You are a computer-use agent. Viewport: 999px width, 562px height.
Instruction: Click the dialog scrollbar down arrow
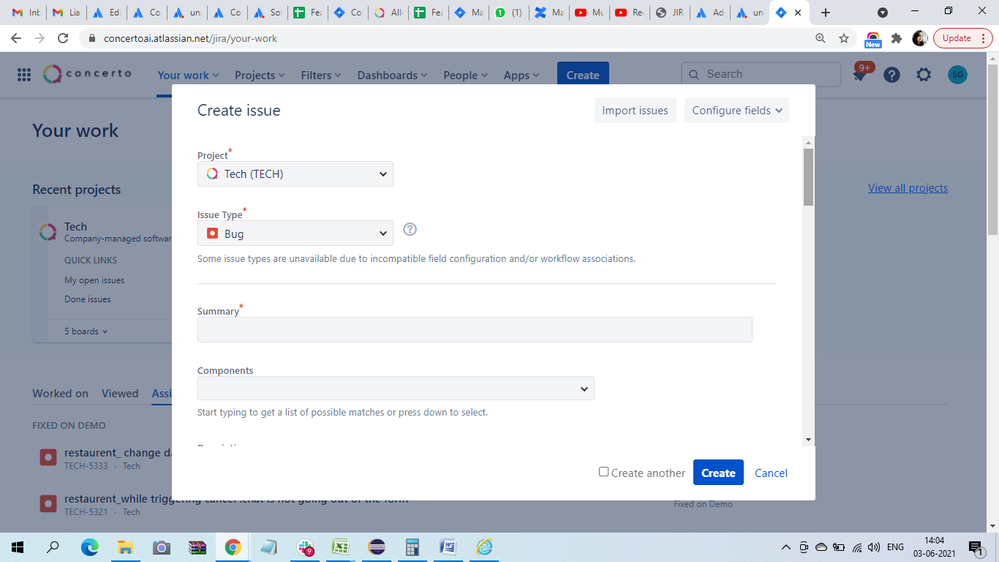(808, 440)
